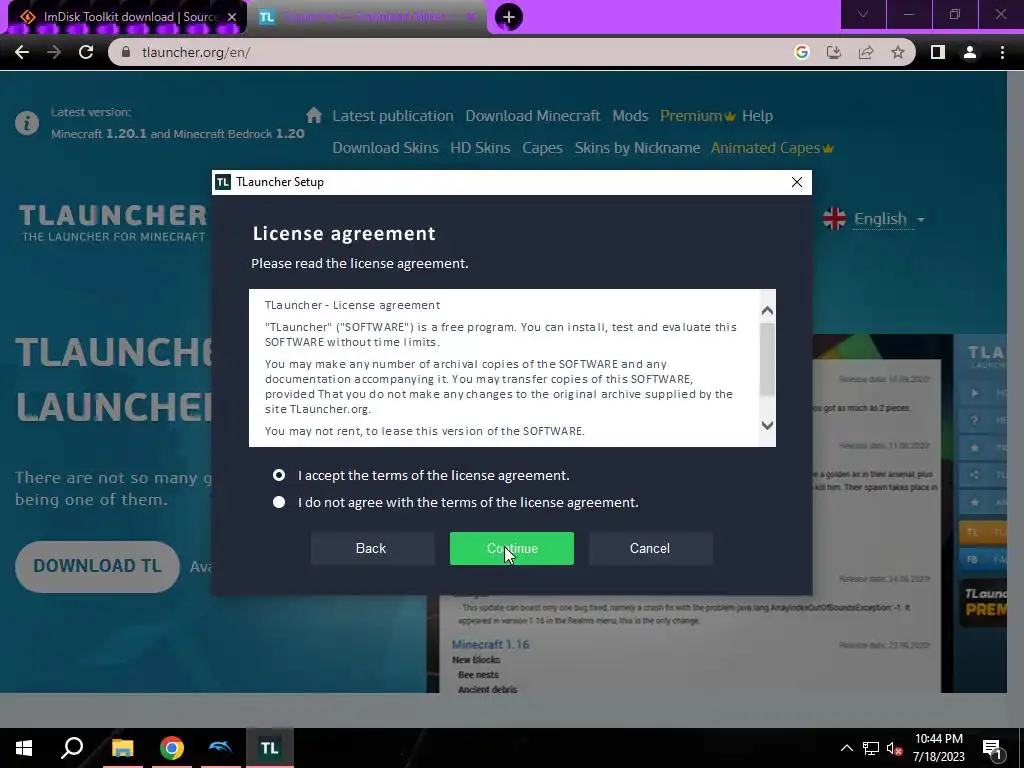The image size is (1024, 768).
Task: Bookmark this page with star icon
Action: pyautogui.click(x=898, y=52)
